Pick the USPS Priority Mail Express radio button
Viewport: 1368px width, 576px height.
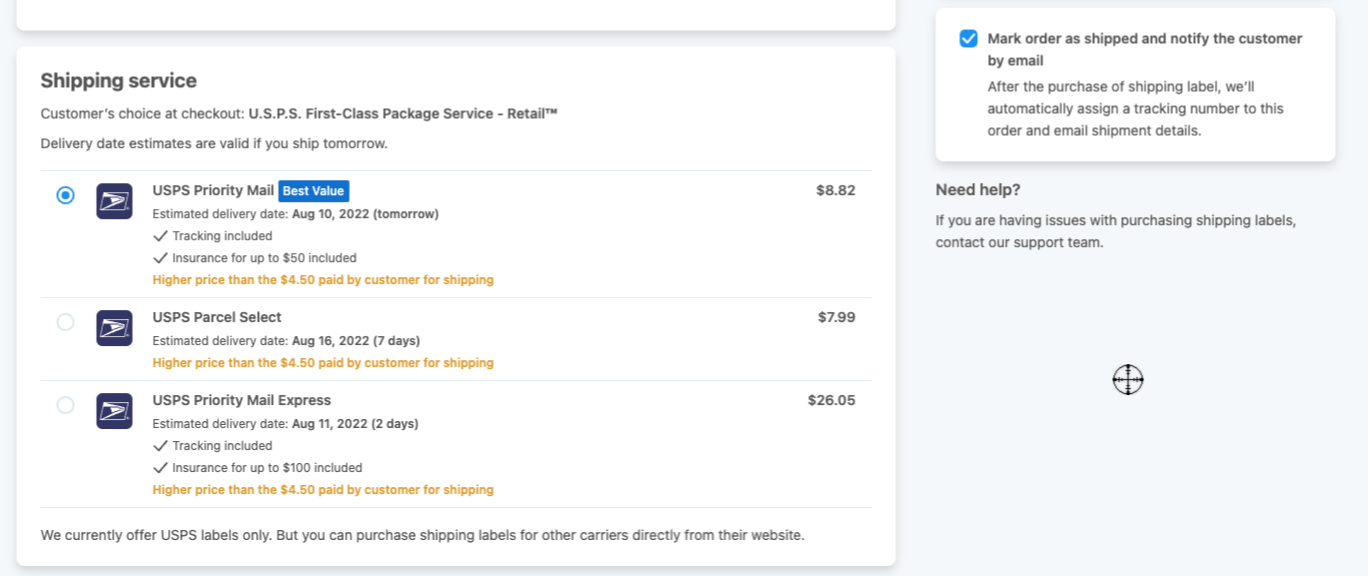pyautogui.click(x=65, y=405)
